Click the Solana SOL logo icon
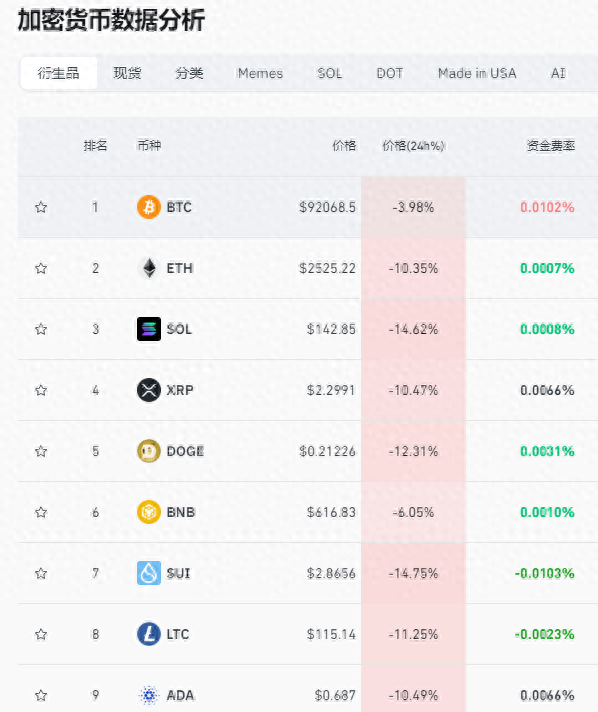This screenshot has height=712, width=598. pos(149,329)
